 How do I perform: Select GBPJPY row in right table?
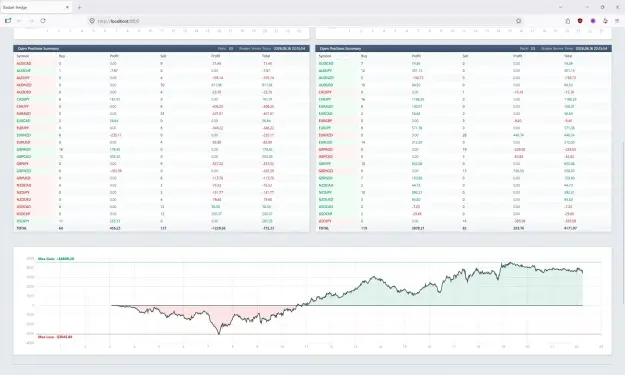(x=464, y=164)
